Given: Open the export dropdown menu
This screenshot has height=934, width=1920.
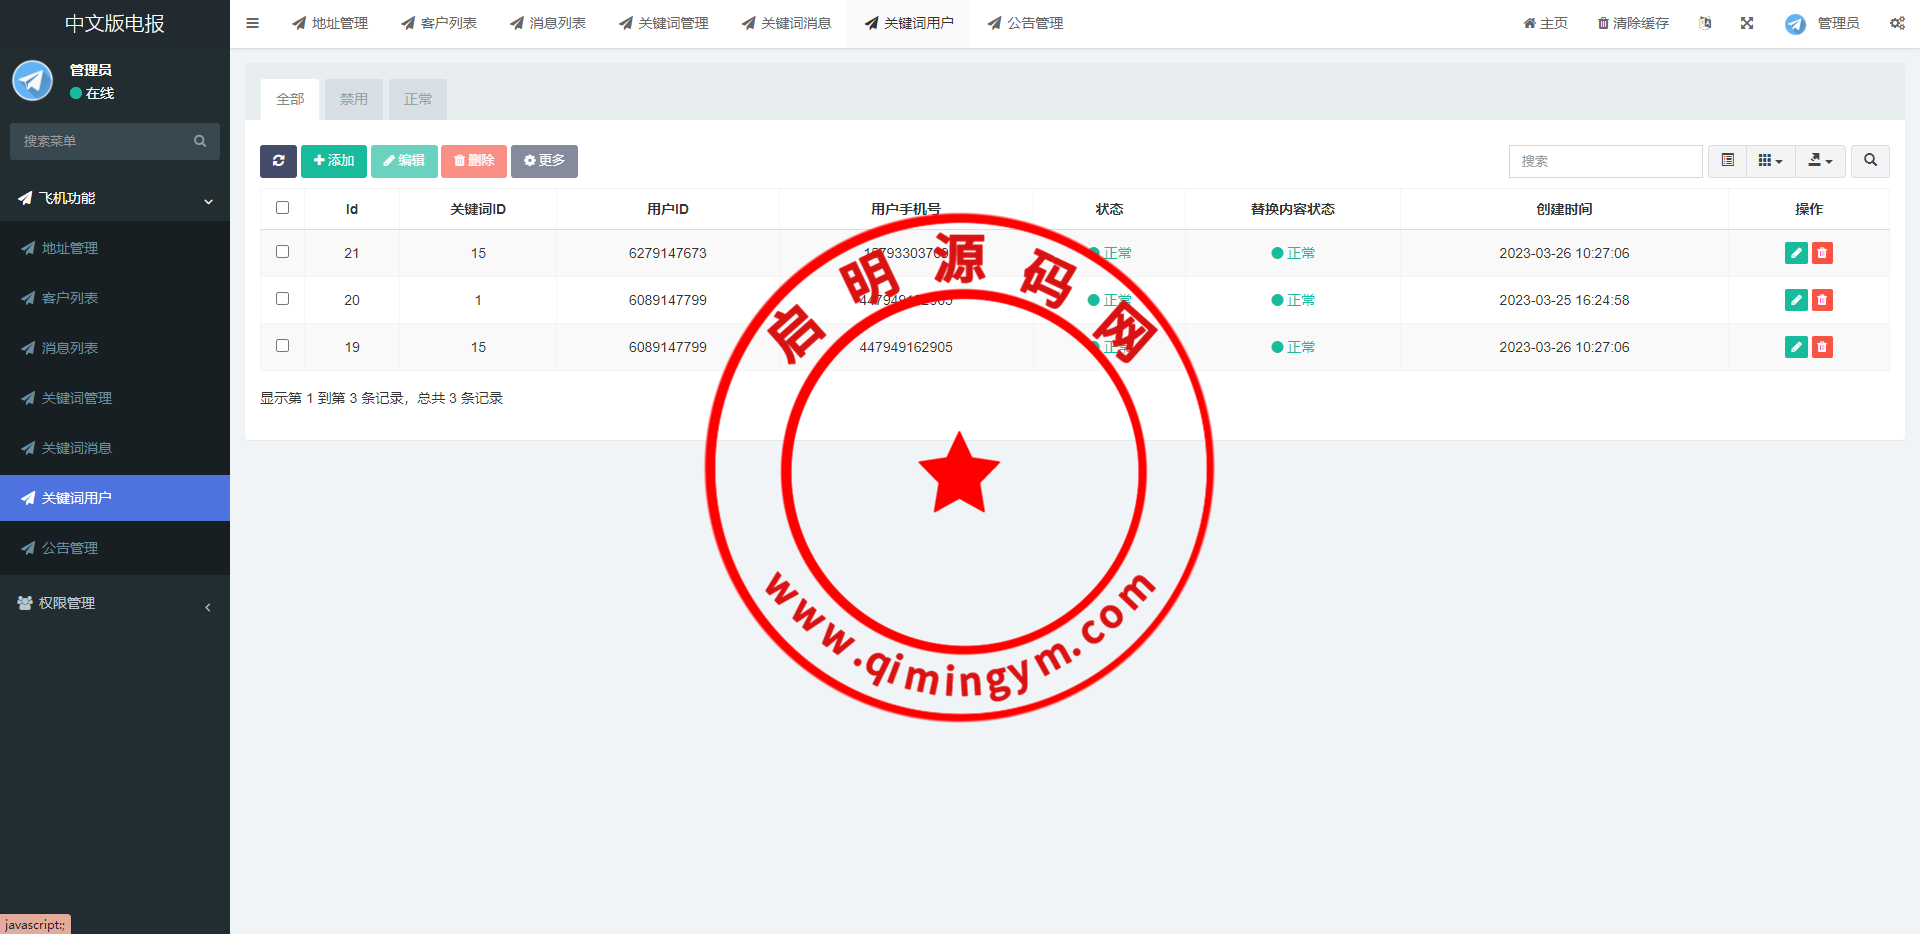Looking at the screenshot, I should click(1820, 161).
